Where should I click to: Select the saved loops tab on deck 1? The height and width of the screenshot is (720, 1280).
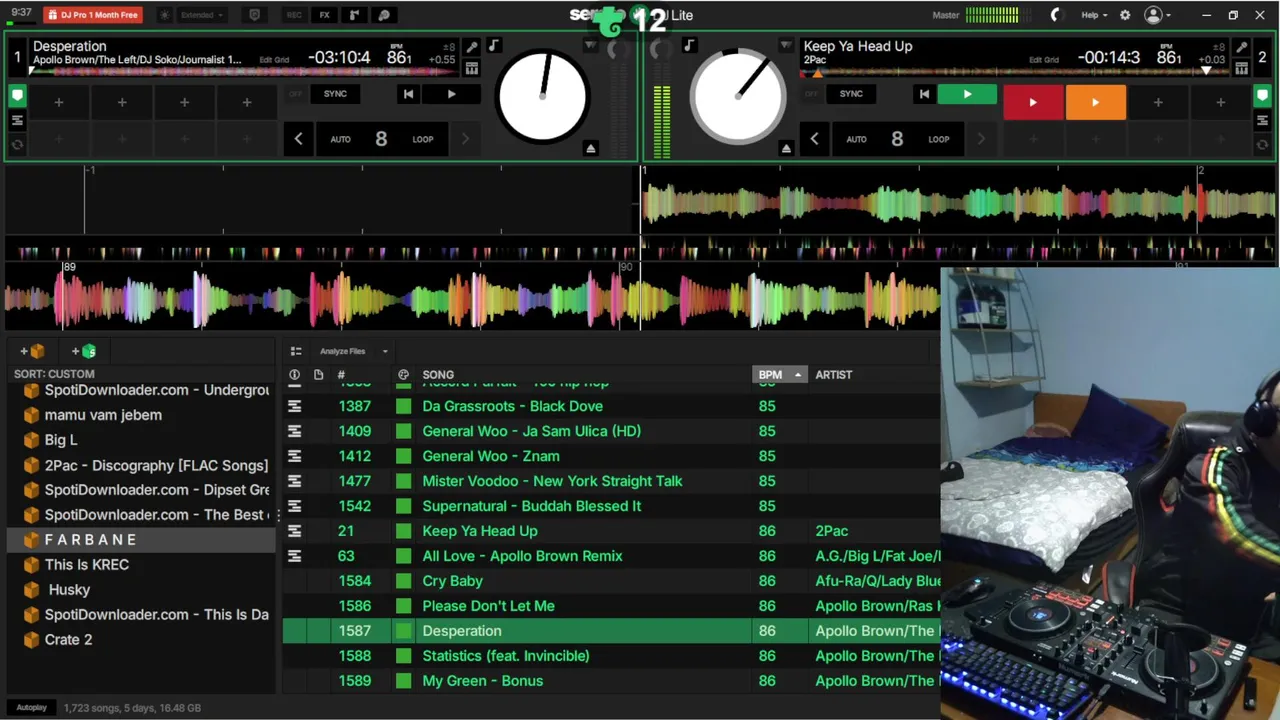tap(17, 121)
